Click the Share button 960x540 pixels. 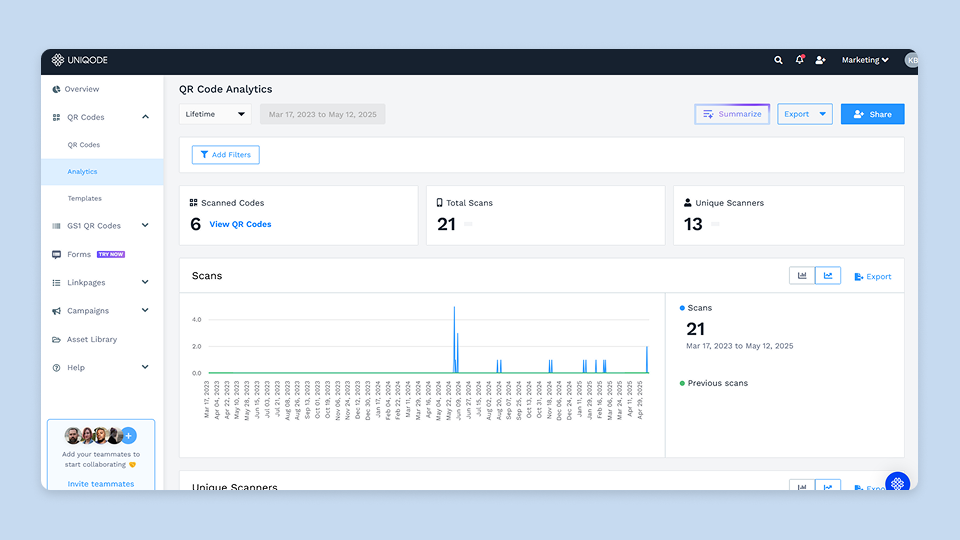(872, 114)
